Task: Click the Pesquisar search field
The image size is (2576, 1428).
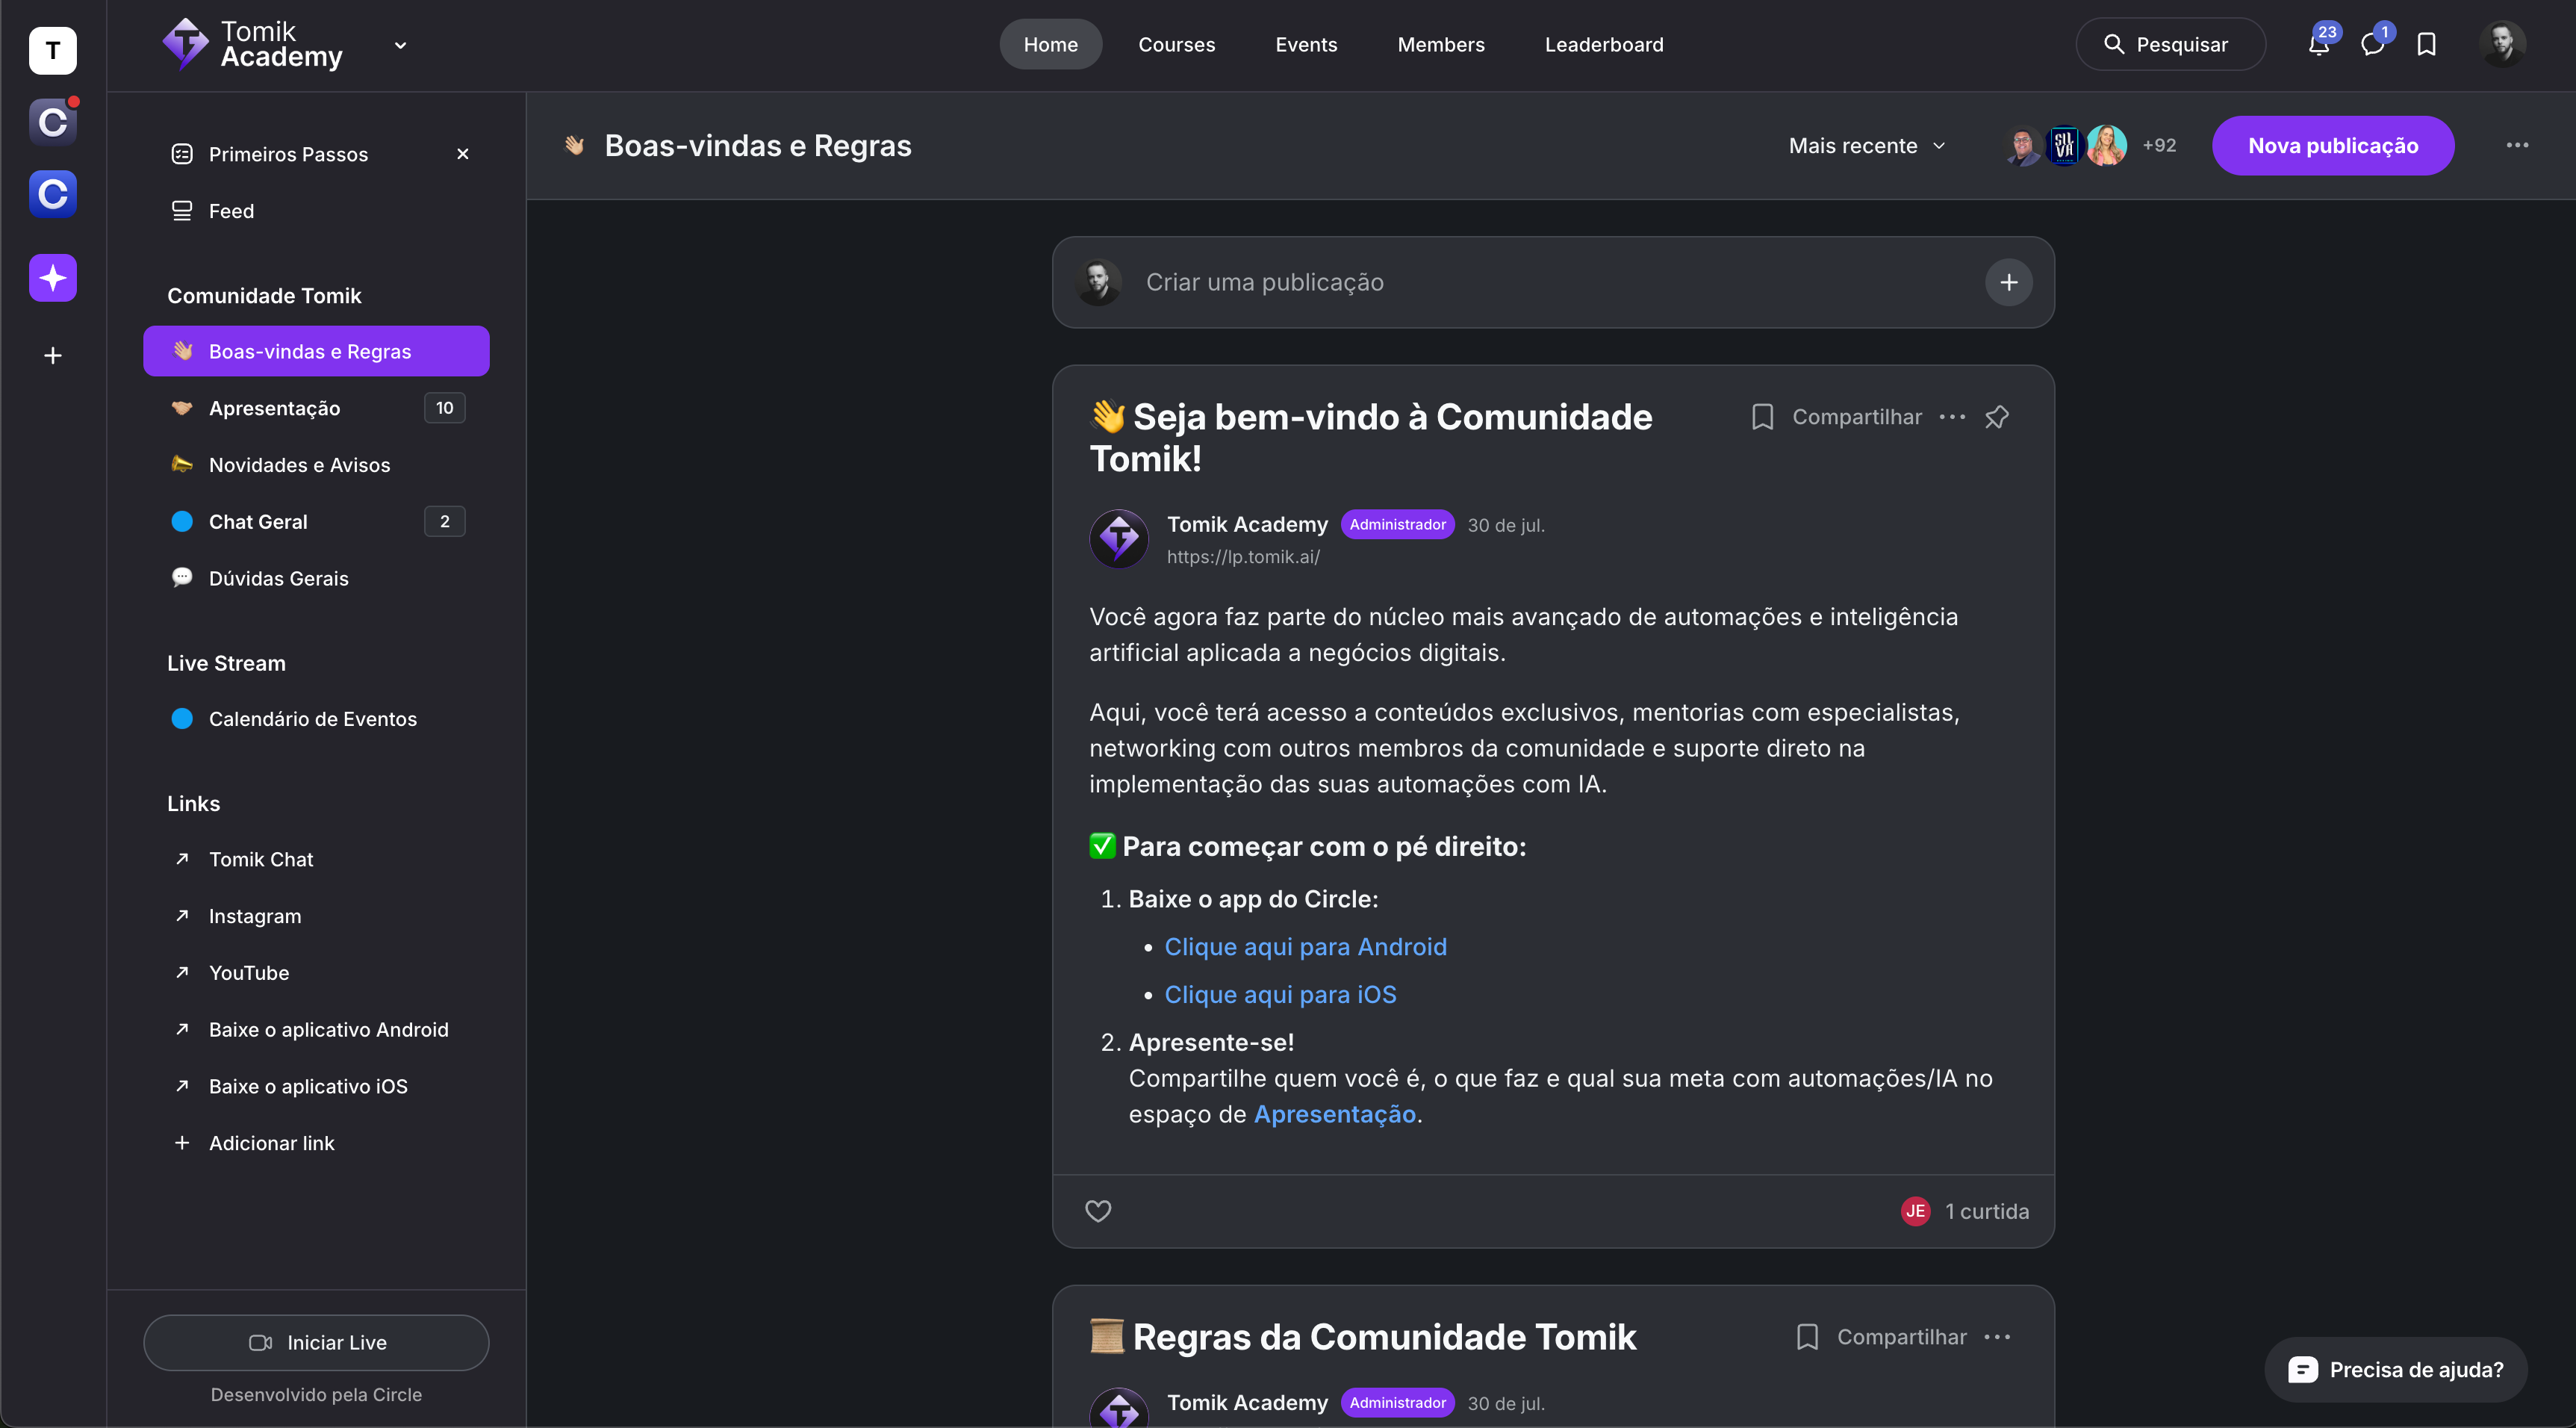Action: 2170,44
